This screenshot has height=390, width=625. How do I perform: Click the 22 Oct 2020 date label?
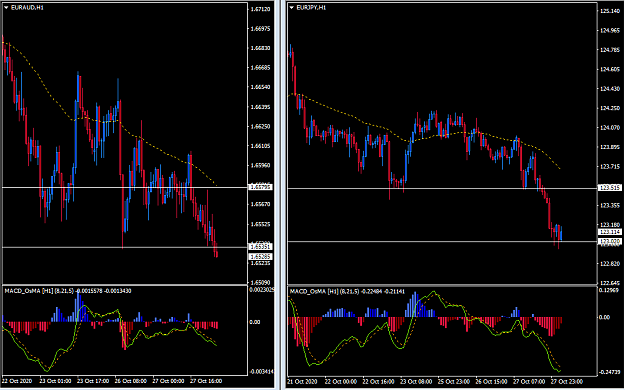click(x=18, y=381)
